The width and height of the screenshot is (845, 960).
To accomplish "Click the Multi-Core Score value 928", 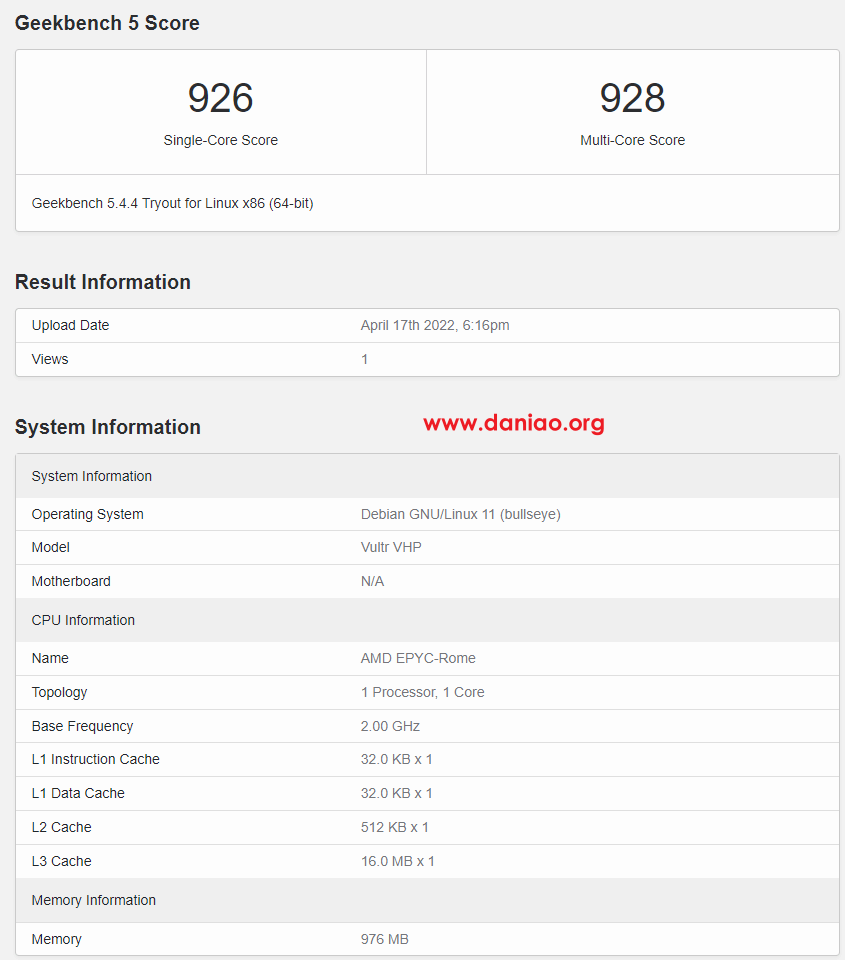I will tap(633, 98).
